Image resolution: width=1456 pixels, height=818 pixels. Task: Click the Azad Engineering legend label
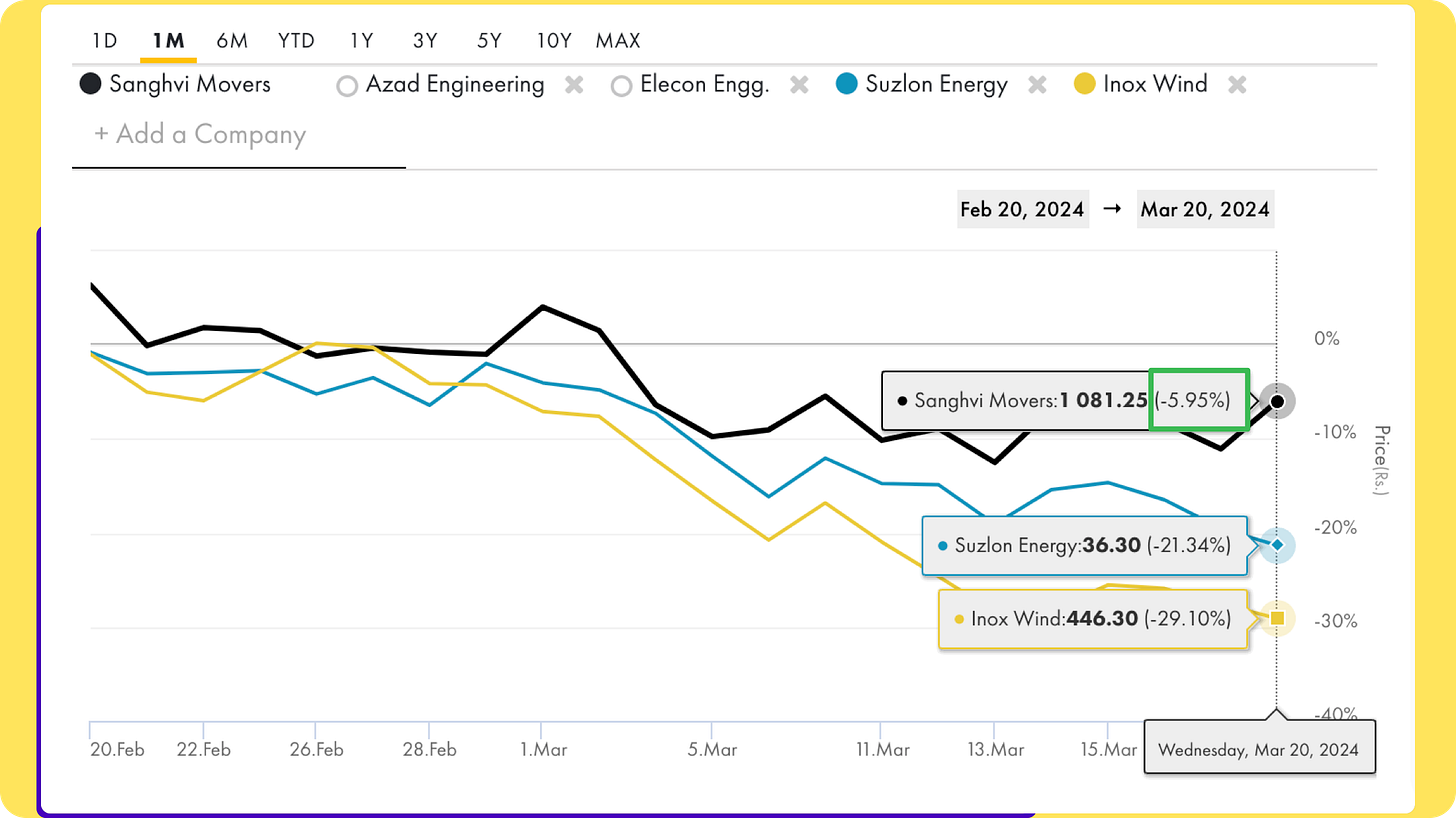point(455,84)
